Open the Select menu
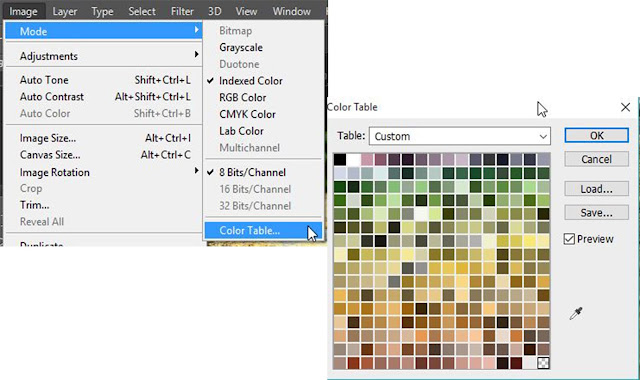The image size is (640, 380). [142, 11]
